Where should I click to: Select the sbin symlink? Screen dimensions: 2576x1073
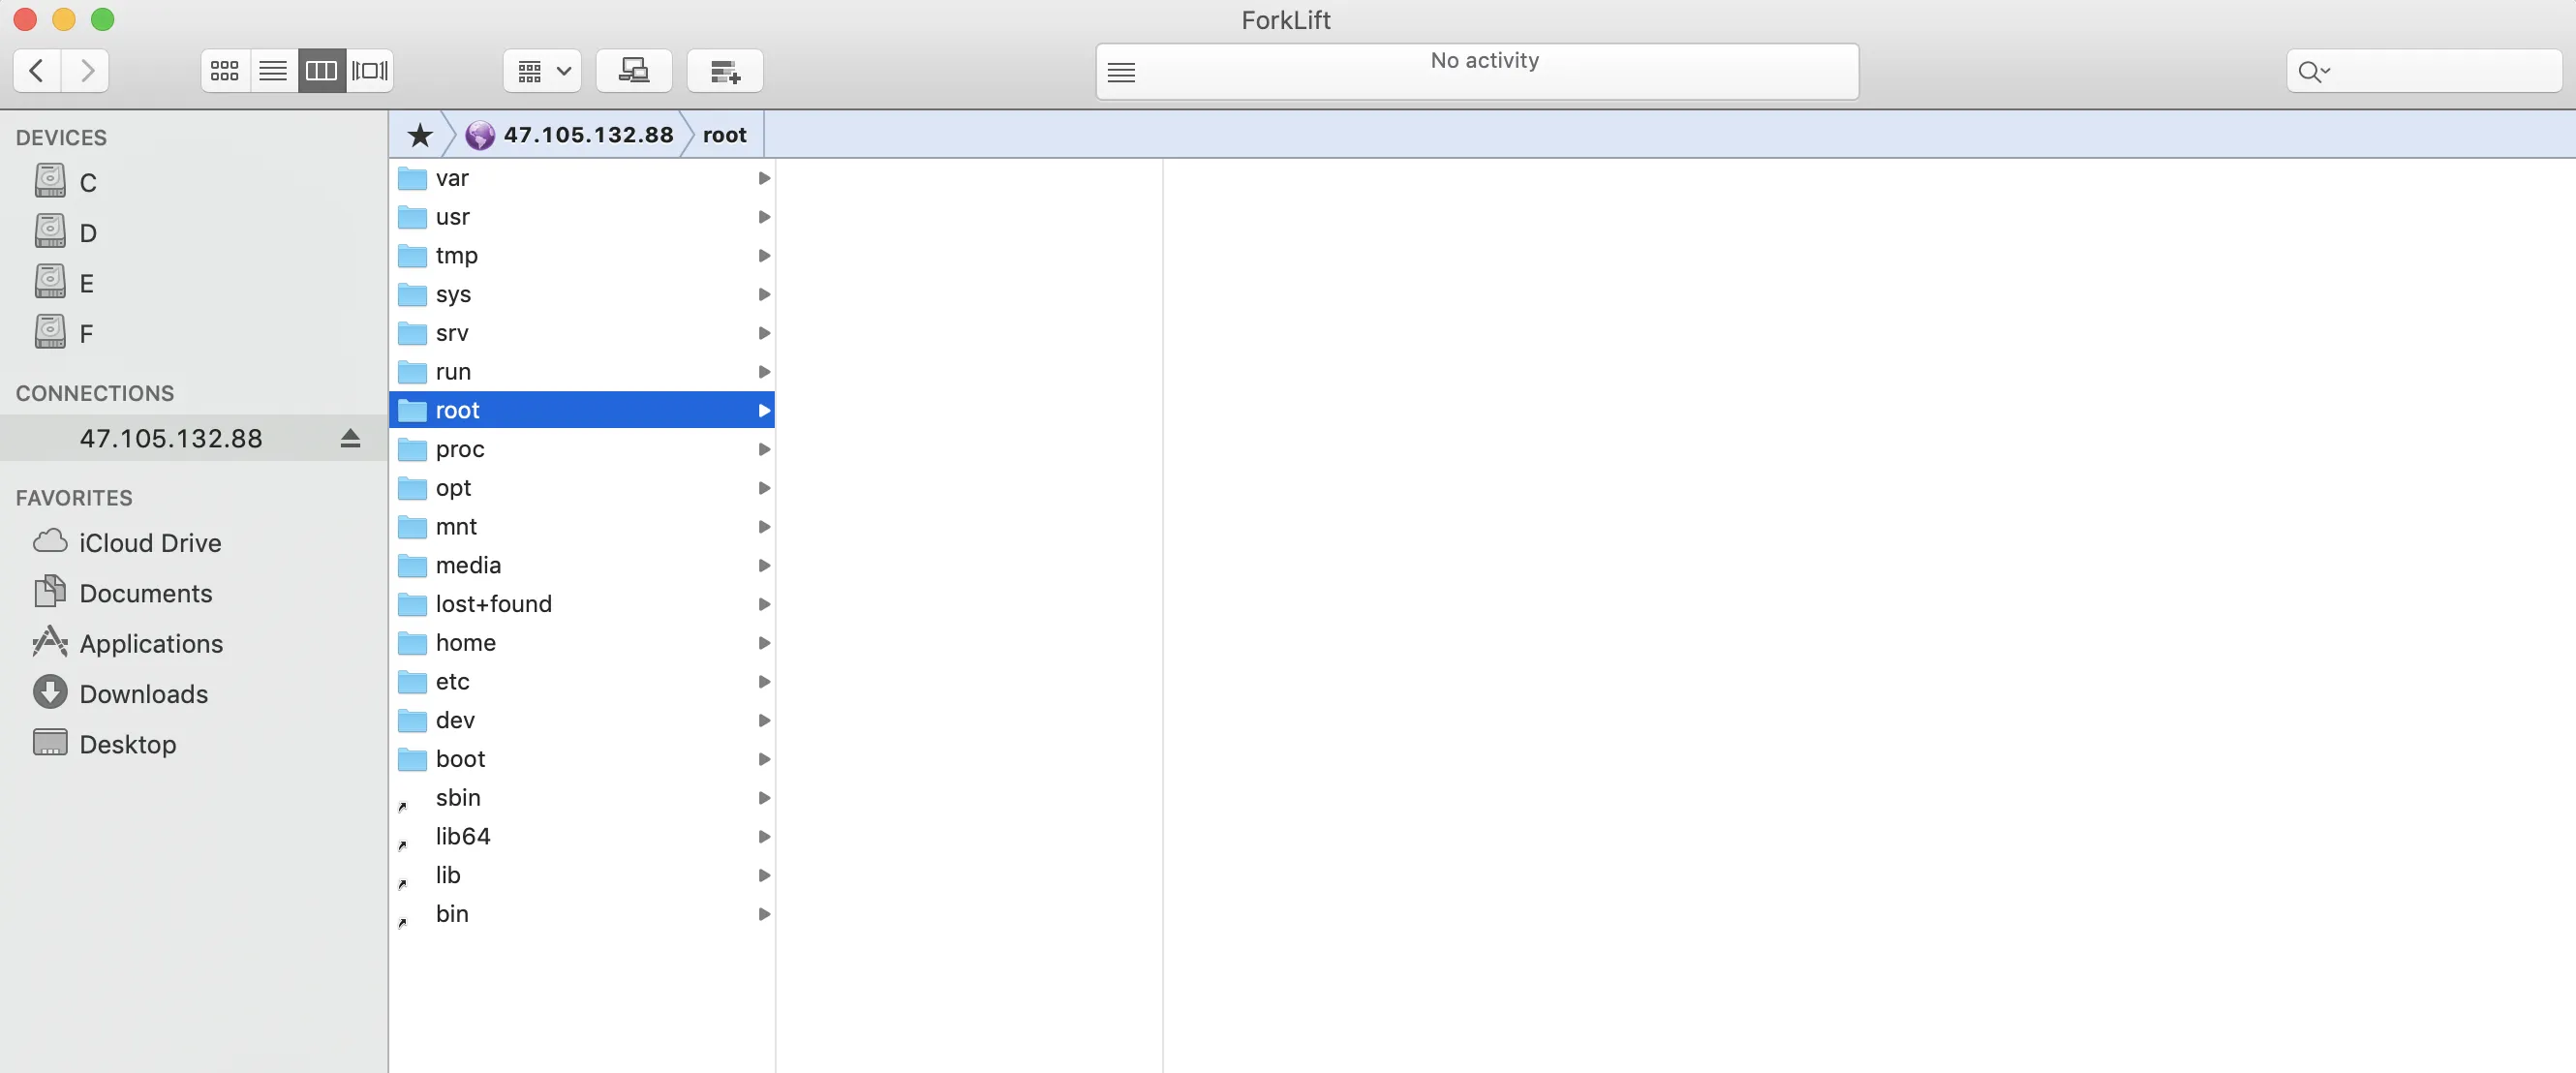click(582, 798)
